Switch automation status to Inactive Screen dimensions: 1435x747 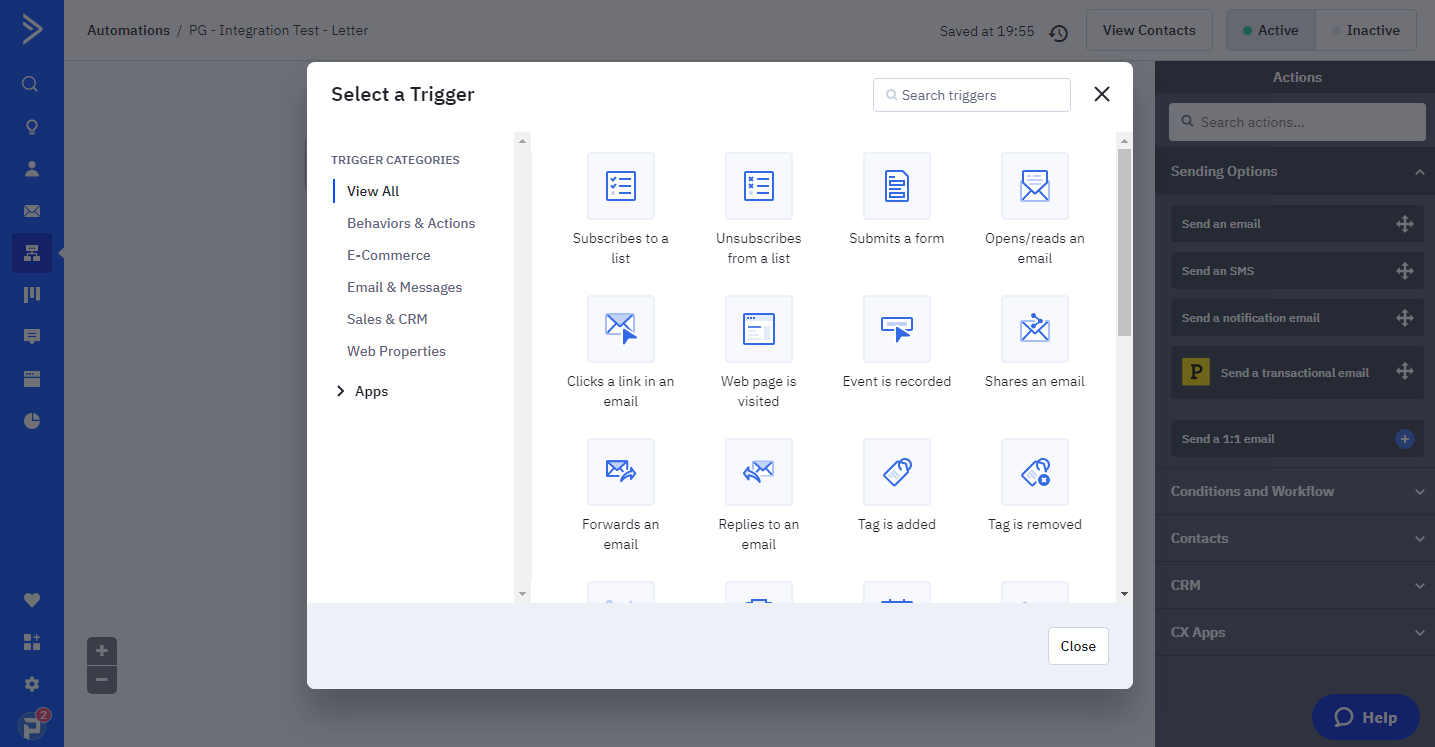(x=1365, y=30)
